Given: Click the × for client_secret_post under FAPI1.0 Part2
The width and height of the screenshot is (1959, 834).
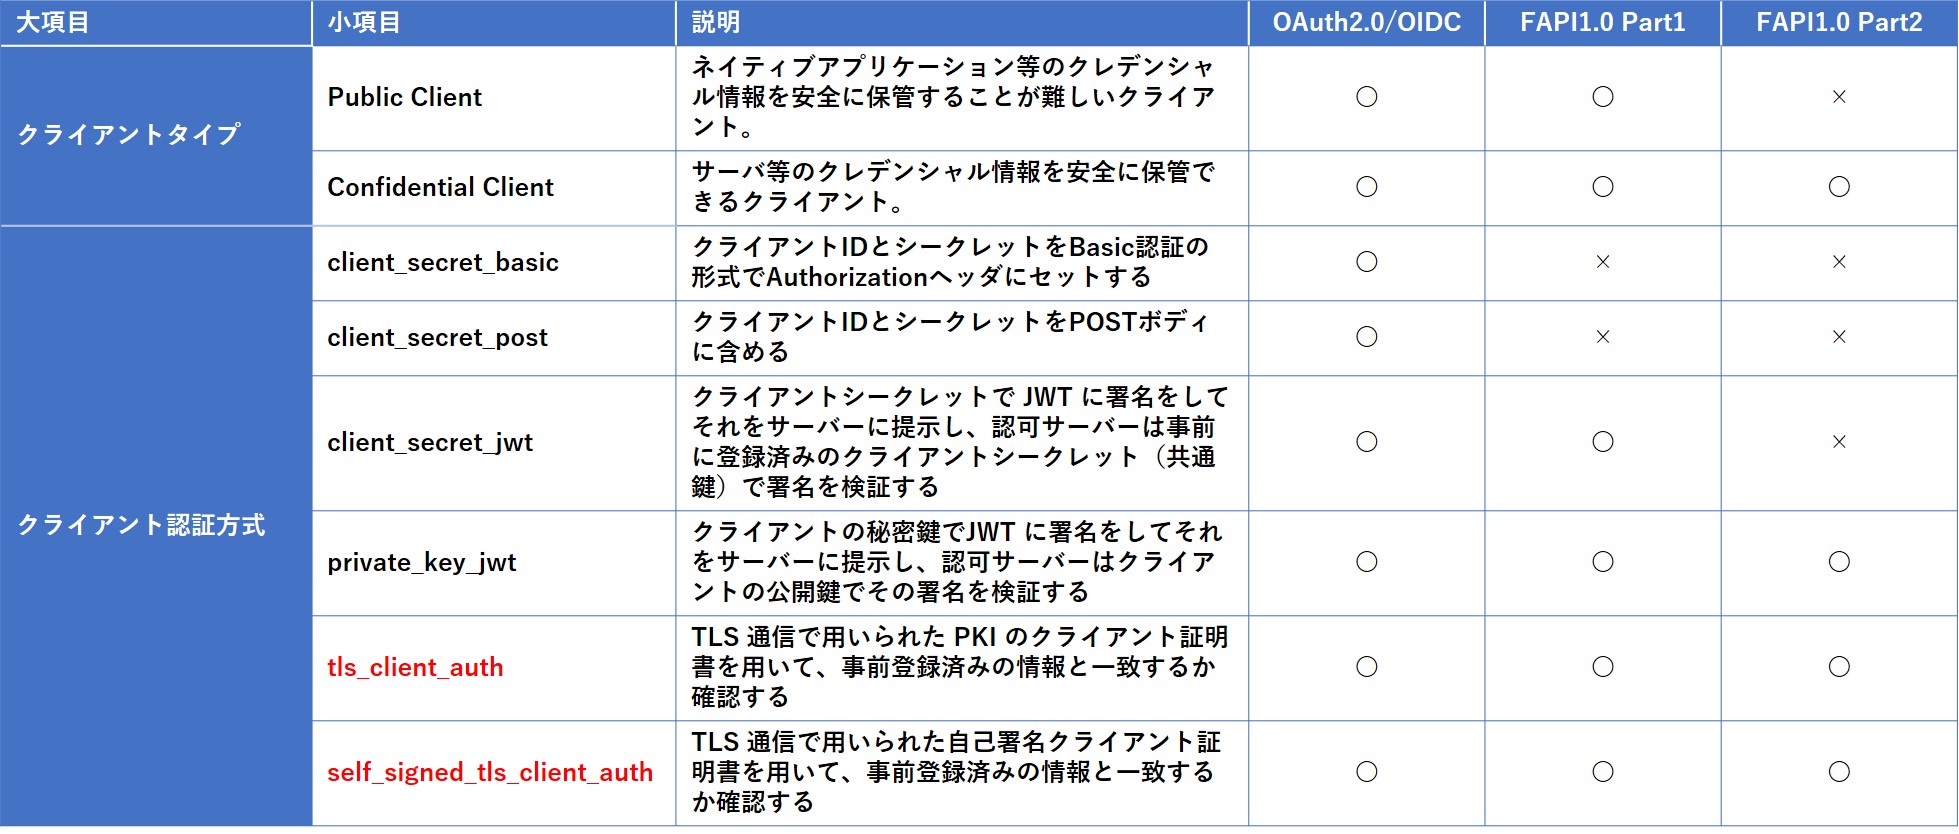Looking at the screenshot, I should [x=1838, y=337].
